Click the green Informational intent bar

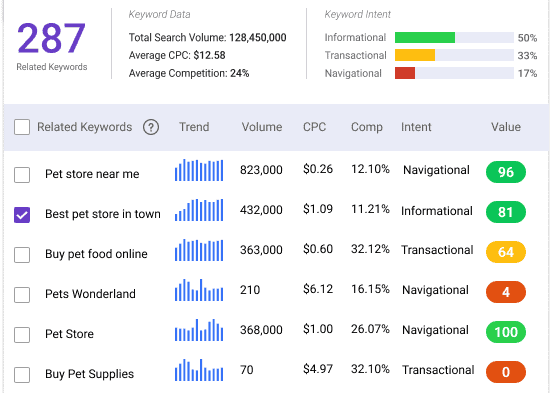(x=425, y=37)
